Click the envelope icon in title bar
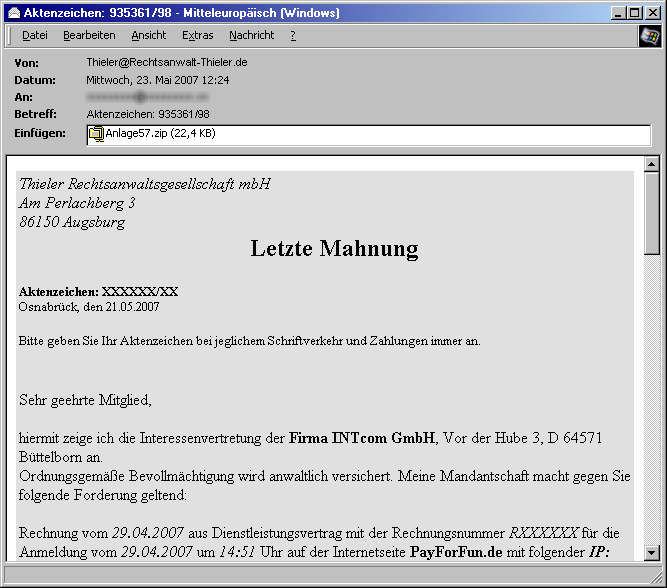This screenshot has width=667, height=588. [14, 13]
